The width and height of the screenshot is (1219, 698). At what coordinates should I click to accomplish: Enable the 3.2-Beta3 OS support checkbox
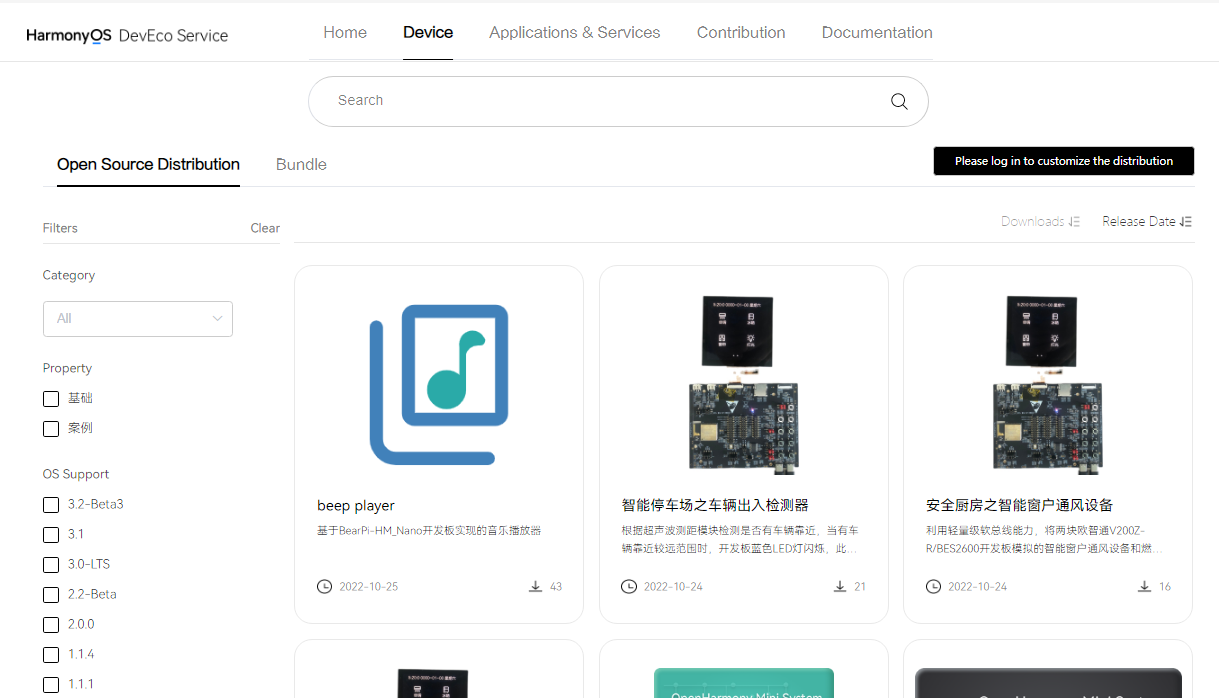pos(51,505)
